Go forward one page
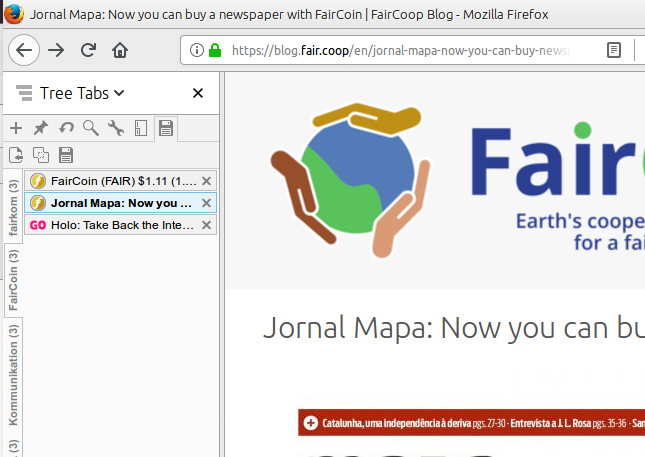Image resolution: width=645 pixels, height=457 pixels. [56, 50]
